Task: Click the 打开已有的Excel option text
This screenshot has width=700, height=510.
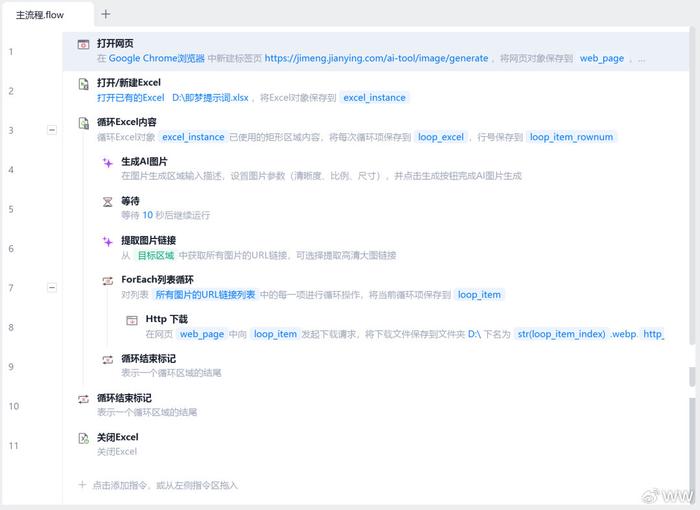Action: (131, 97)
